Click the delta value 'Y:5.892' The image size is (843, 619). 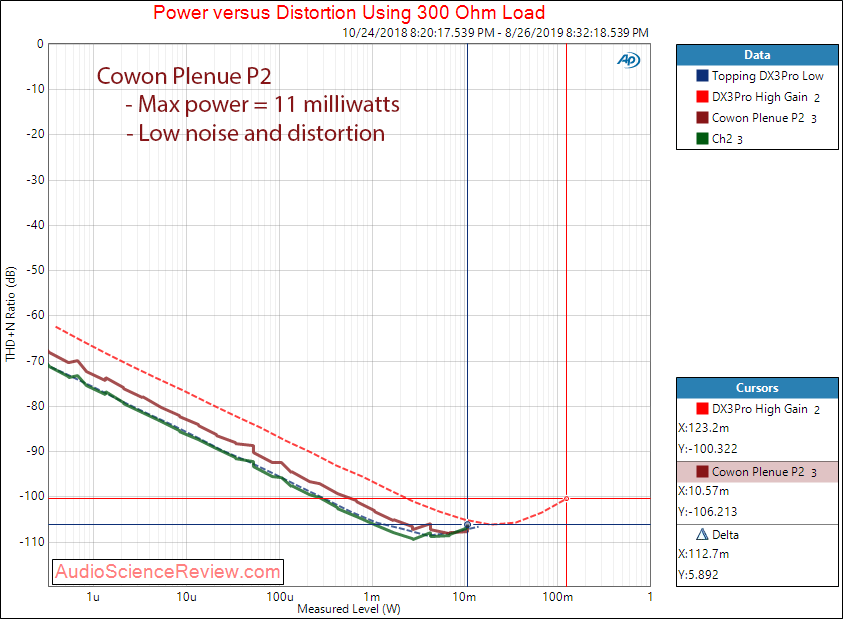click(698, 574)
